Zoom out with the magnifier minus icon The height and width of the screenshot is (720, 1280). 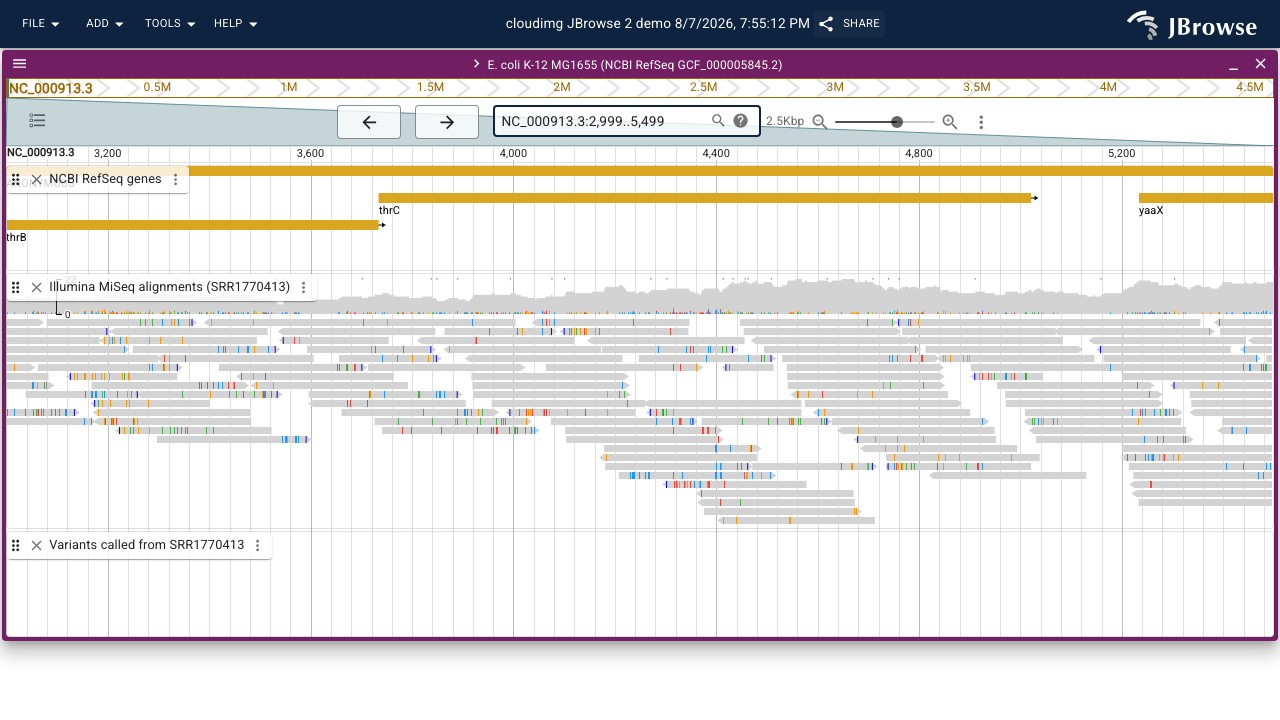(x=820, y=122)
